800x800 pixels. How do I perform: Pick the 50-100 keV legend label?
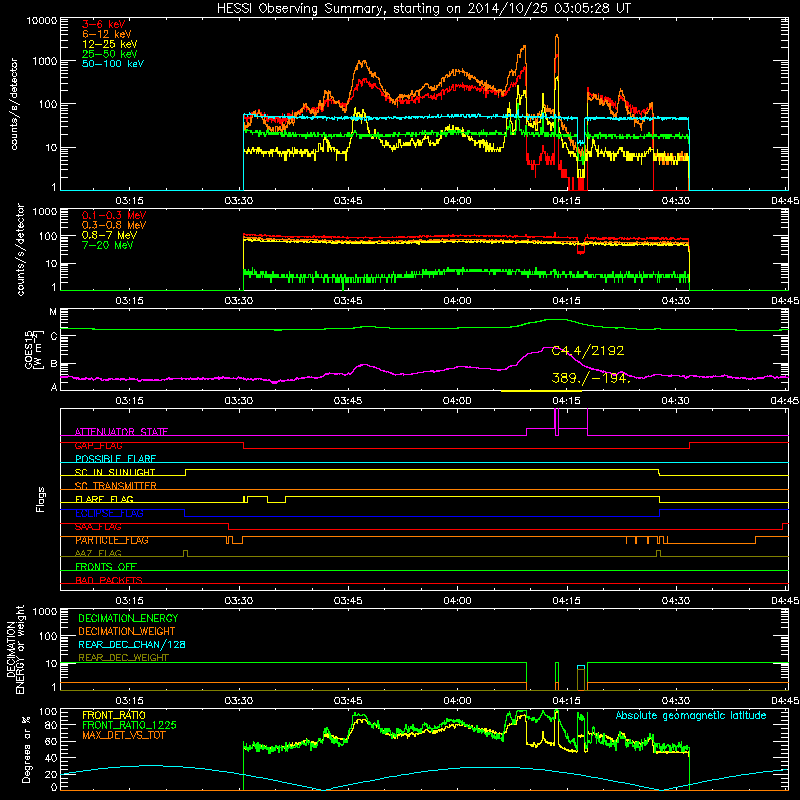click(113, 64)
